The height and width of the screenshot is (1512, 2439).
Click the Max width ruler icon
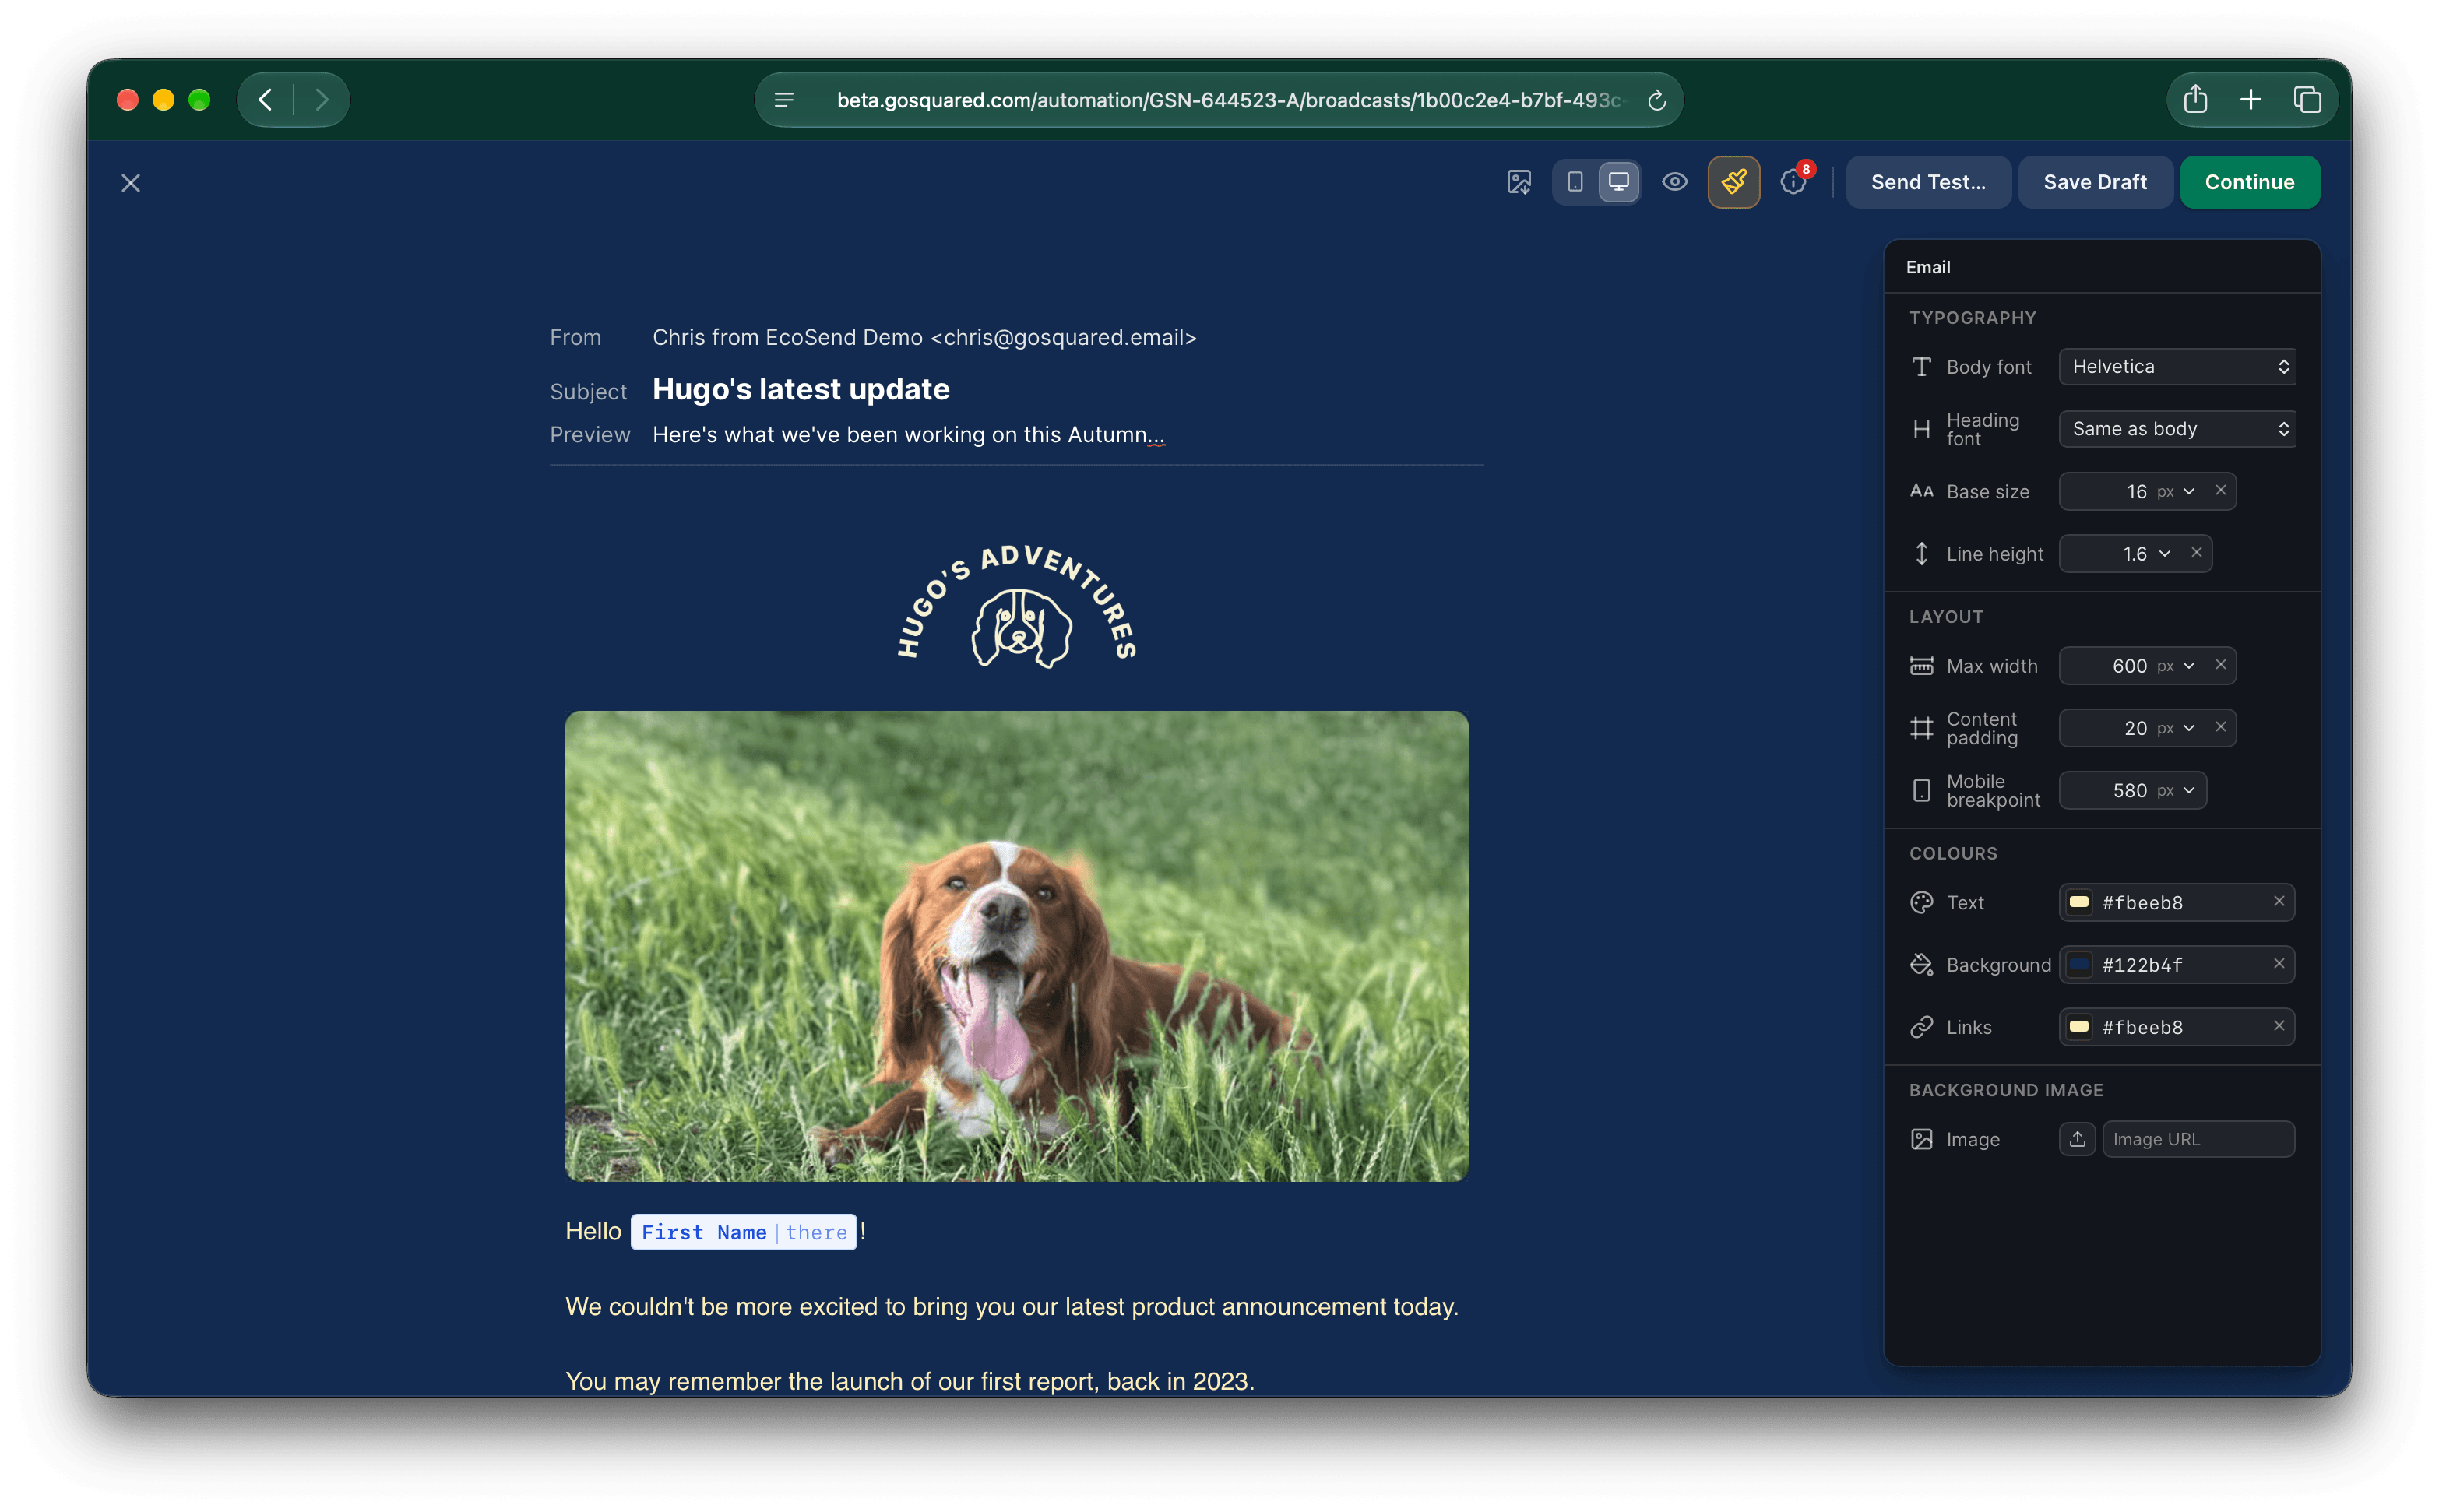click(1921, 666)
